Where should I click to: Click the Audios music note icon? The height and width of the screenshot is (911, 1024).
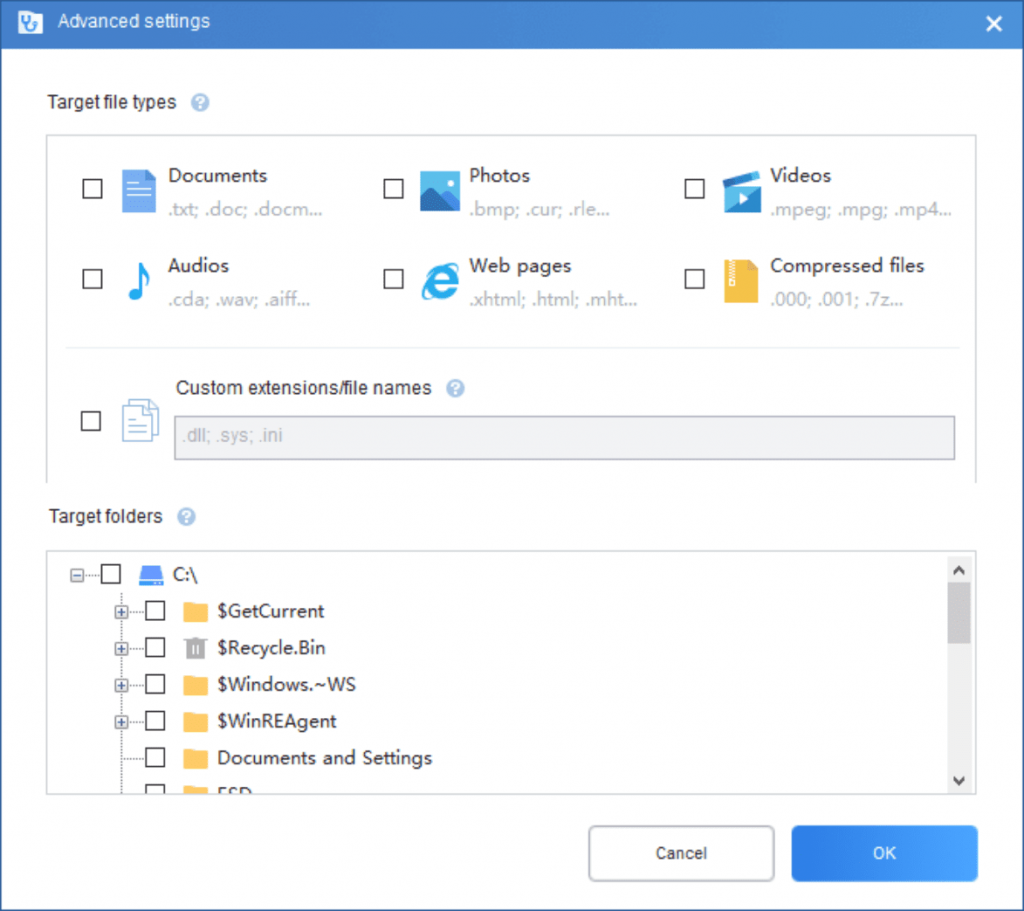coord(139,281)
